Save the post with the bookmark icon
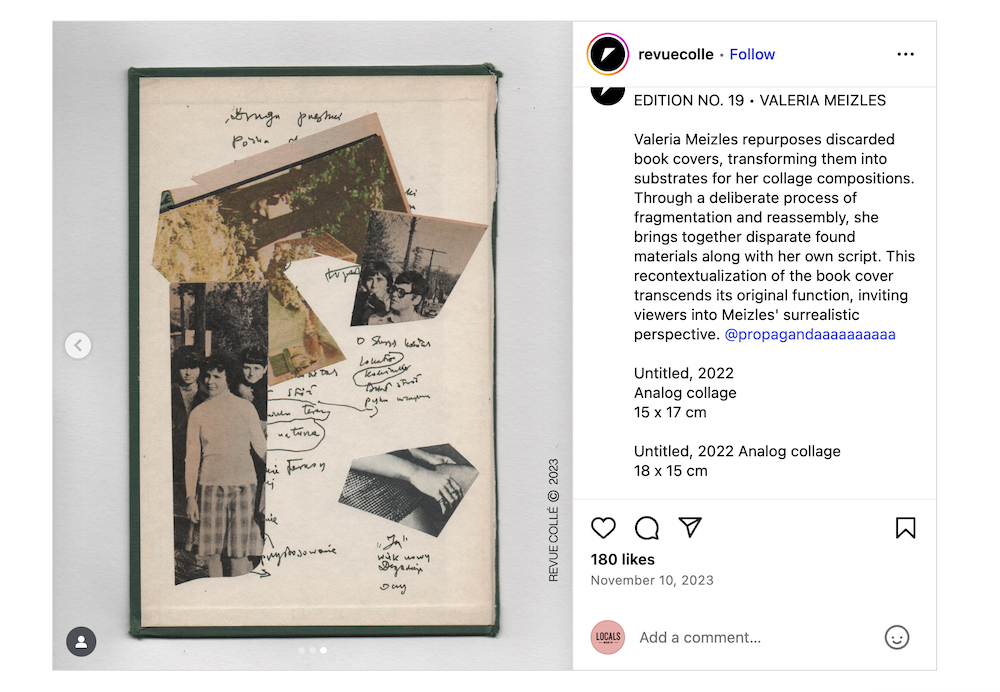 coord(905,528)
